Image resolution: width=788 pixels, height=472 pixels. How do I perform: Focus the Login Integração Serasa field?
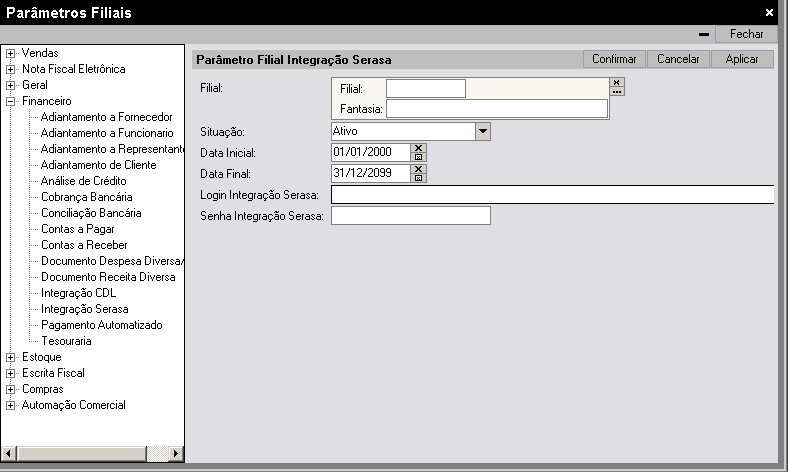(552, 195)
